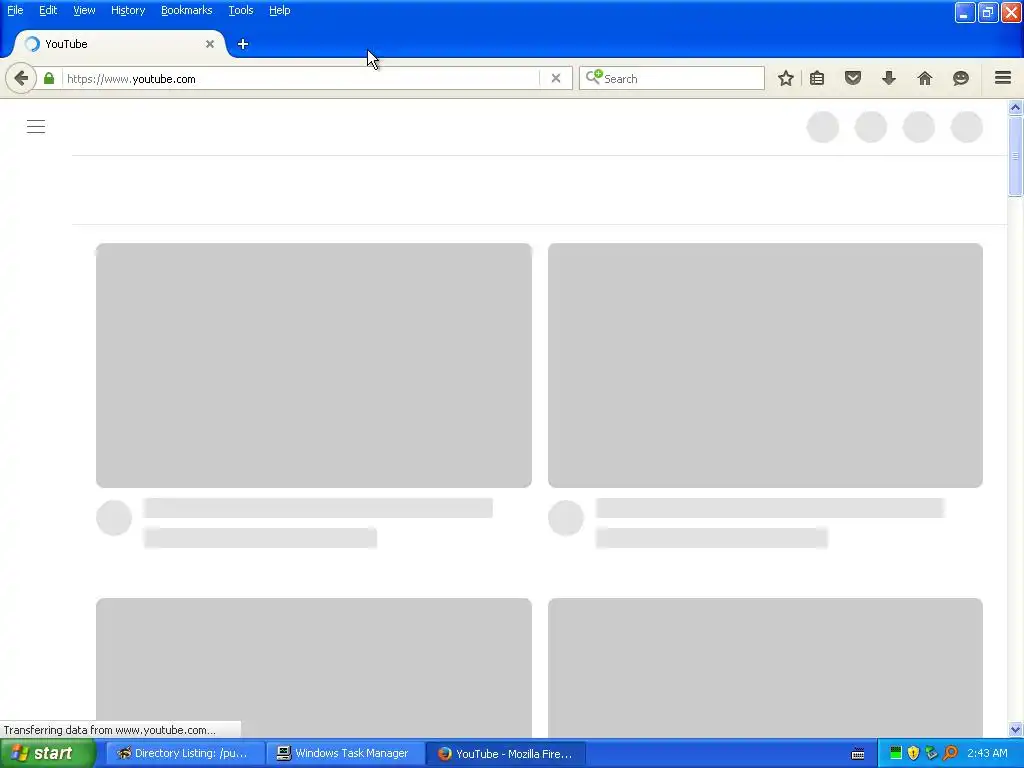Open the File menu
Viewport: 1024px width, 768px height.
tap(15, 10)
